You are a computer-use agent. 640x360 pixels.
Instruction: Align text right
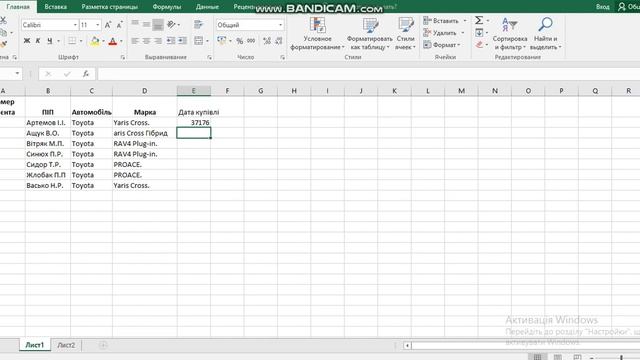158,41
